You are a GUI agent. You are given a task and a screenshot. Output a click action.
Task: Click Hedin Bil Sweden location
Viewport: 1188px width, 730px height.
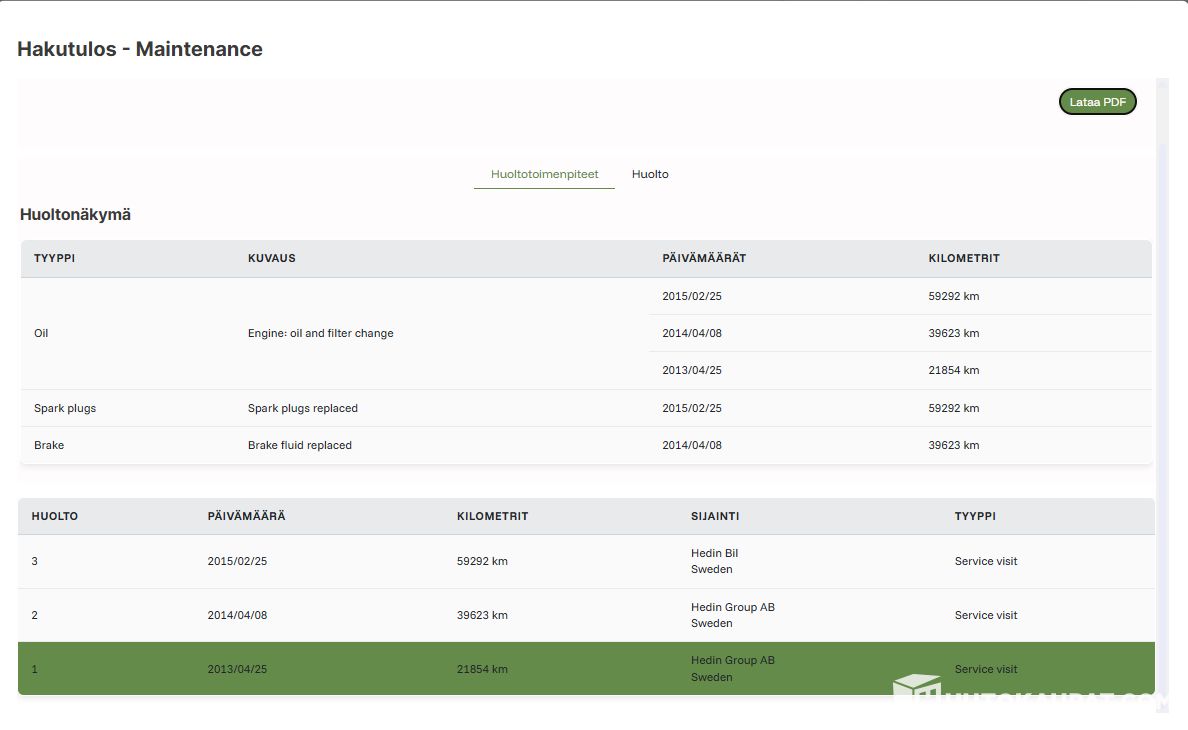click(714, 561)
